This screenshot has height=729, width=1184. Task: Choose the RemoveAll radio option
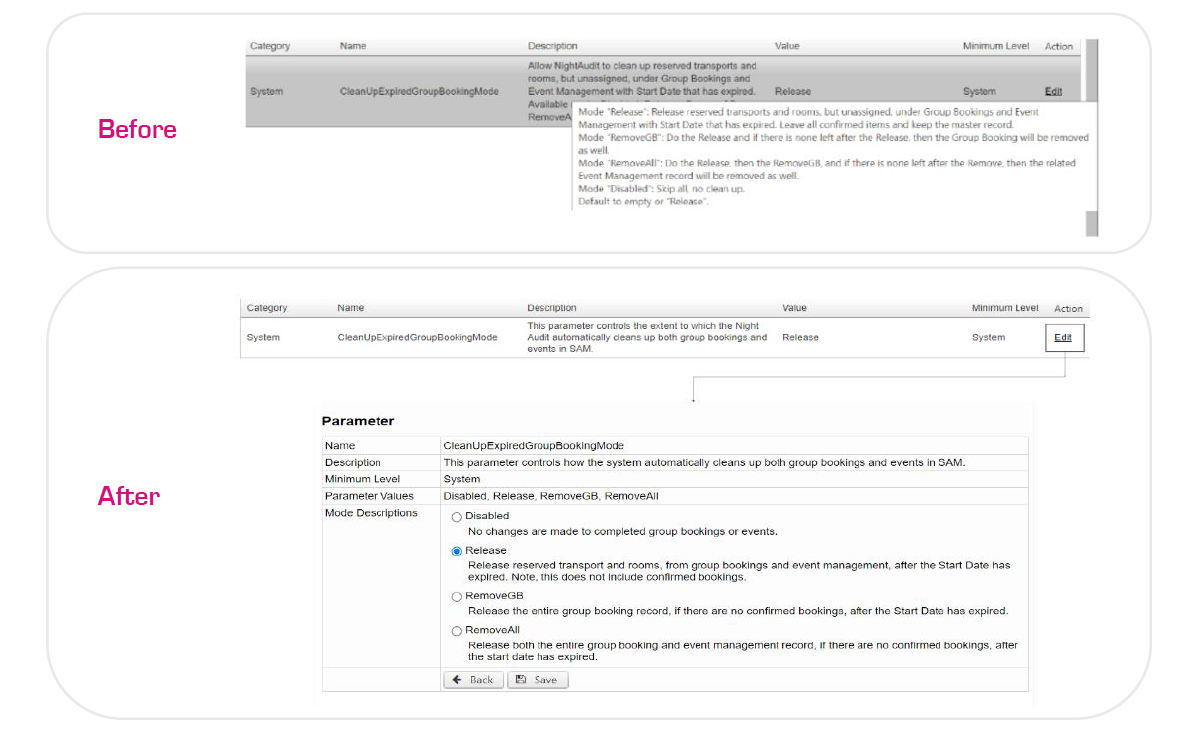[457, 631]
